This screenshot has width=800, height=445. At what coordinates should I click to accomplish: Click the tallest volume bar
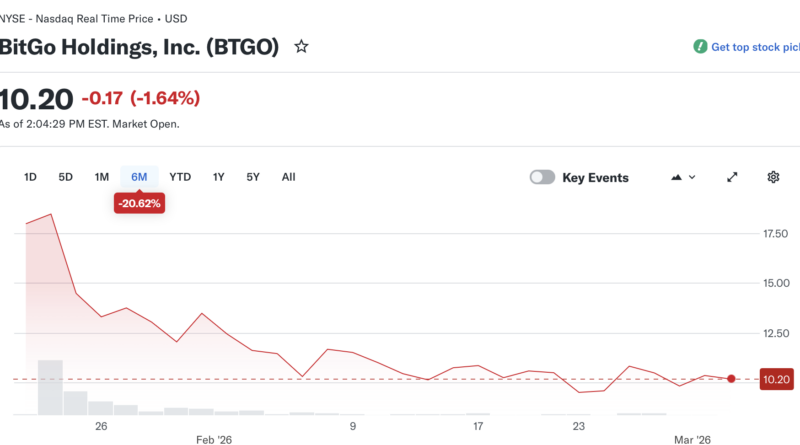click(x=50, y=387)
